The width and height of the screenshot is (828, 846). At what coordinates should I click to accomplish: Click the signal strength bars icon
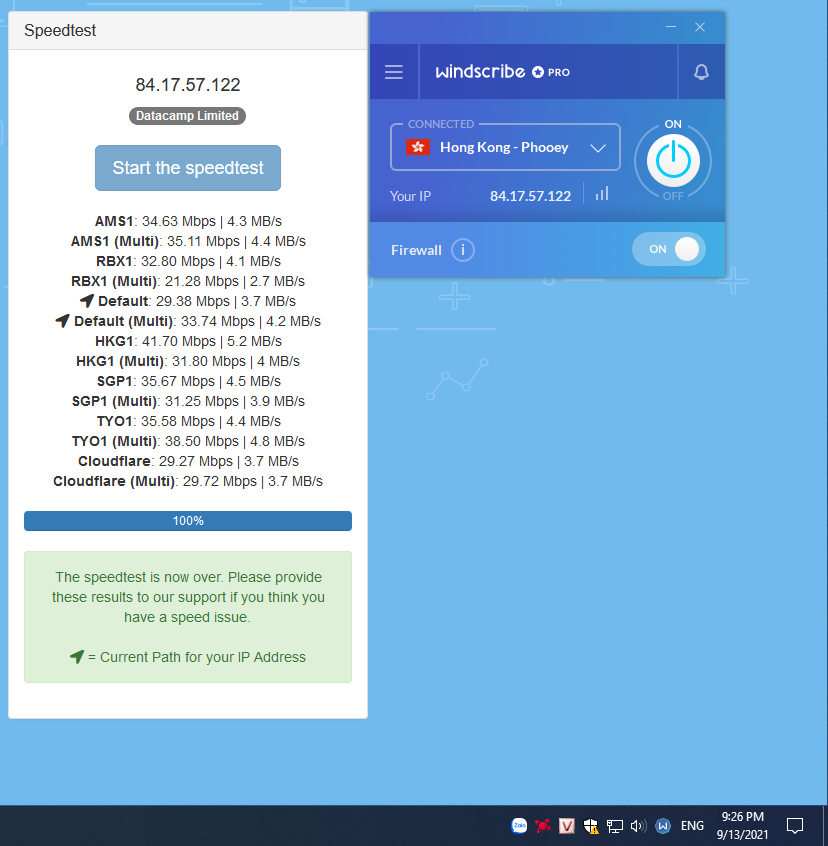point(602,194)
